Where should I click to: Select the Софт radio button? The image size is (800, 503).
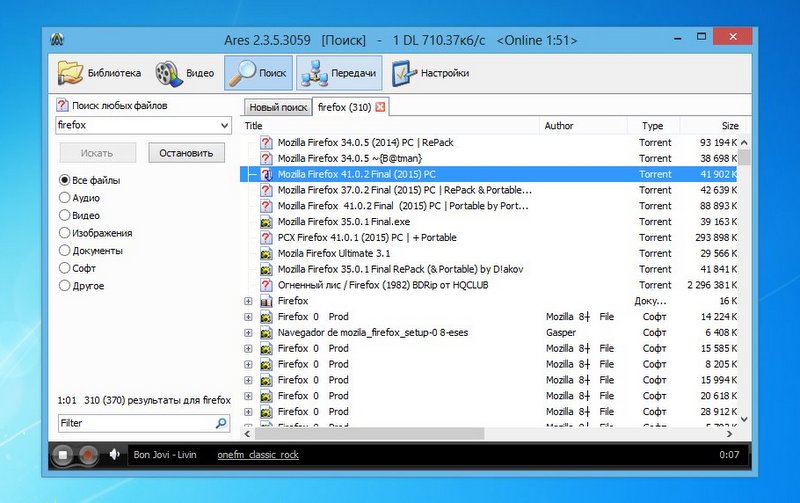click(x=64, y=268)
